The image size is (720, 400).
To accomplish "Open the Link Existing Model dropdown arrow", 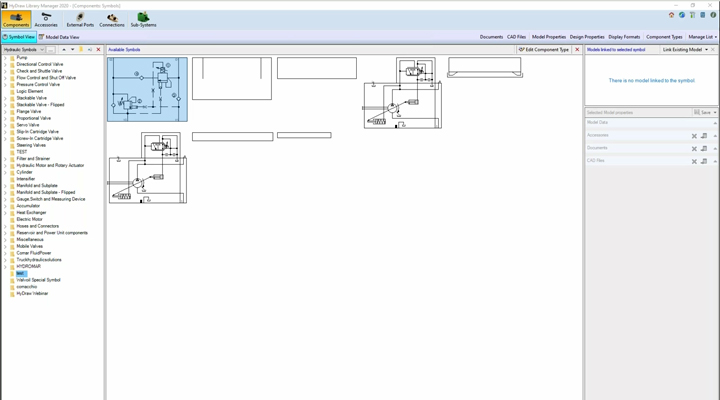I will click(706, 50).
